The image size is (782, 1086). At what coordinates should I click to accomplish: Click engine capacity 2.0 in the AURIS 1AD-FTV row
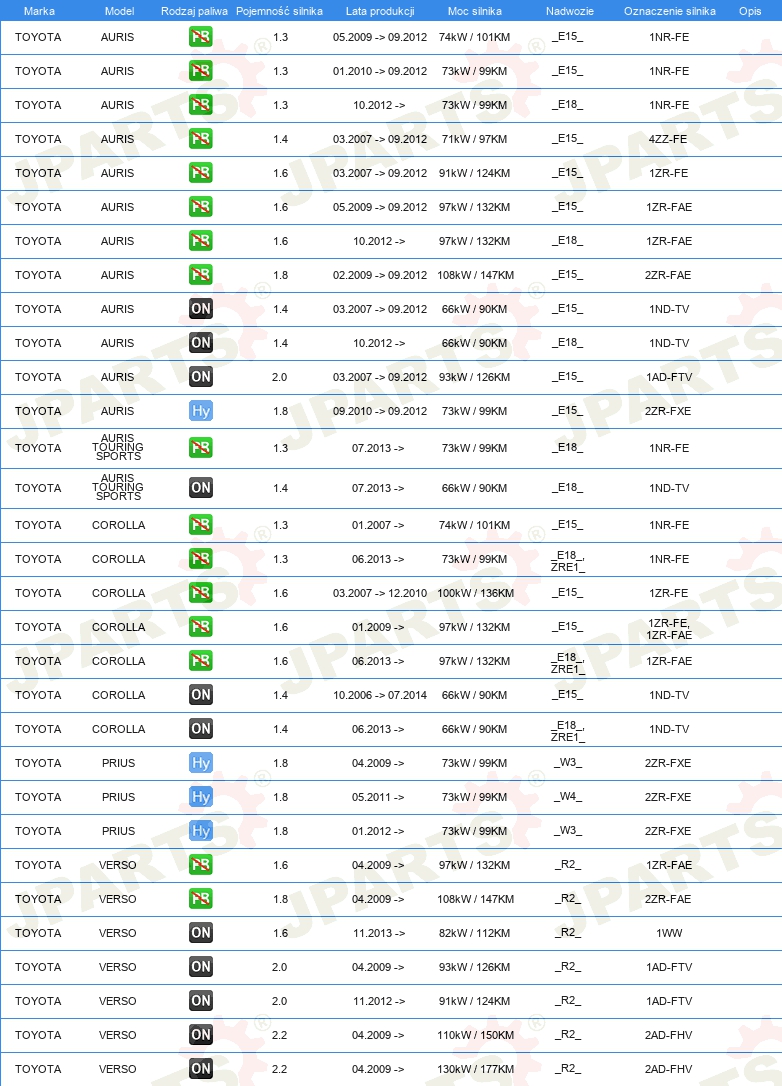tap(279, 377)
